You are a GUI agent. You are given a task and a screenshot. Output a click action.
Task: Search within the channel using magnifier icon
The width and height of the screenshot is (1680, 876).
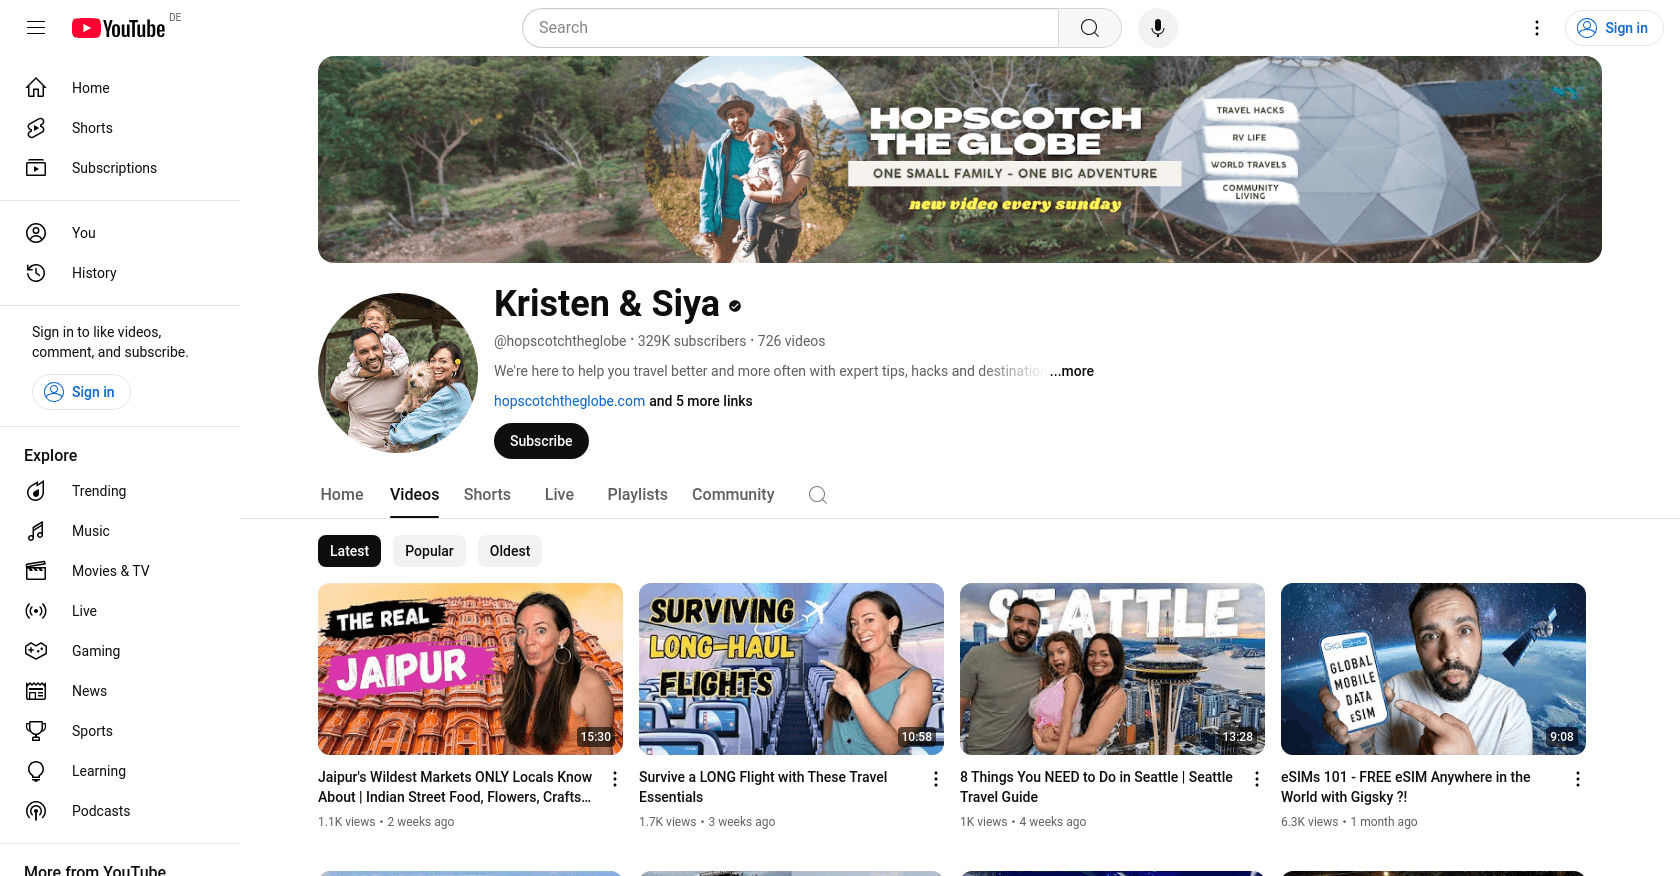pyautogui.click(x=817, y=495)
